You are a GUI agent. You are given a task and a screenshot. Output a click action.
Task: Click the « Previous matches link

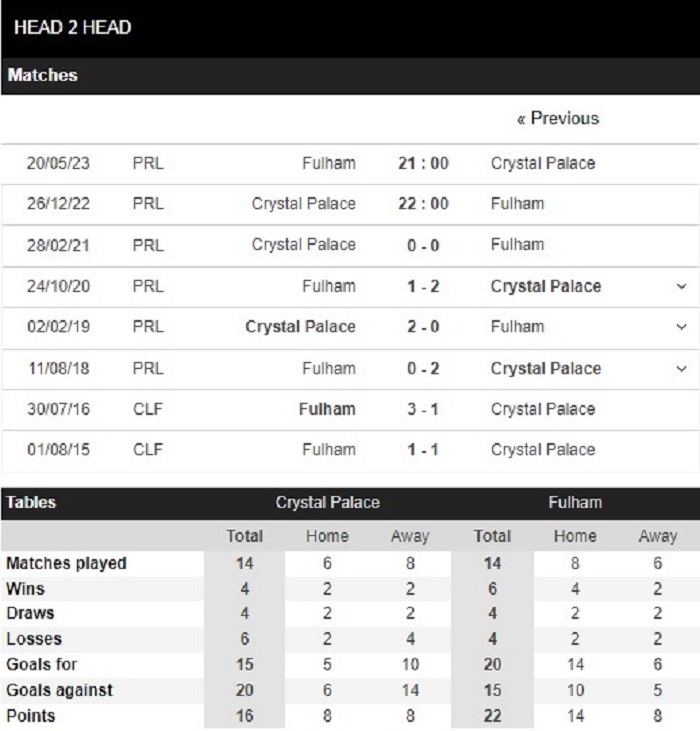pos(557,119)
